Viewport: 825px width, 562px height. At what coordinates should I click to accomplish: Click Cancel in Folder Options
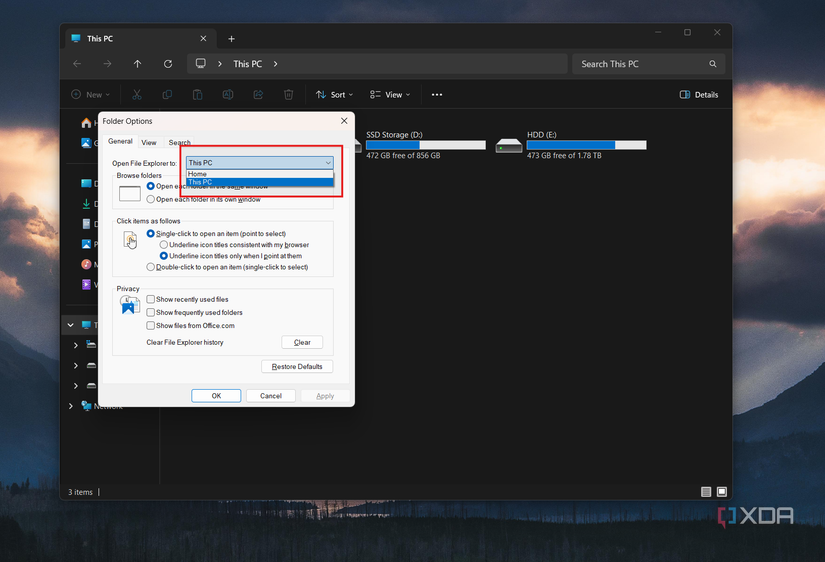pyautogui.click(x=271, y=396)
